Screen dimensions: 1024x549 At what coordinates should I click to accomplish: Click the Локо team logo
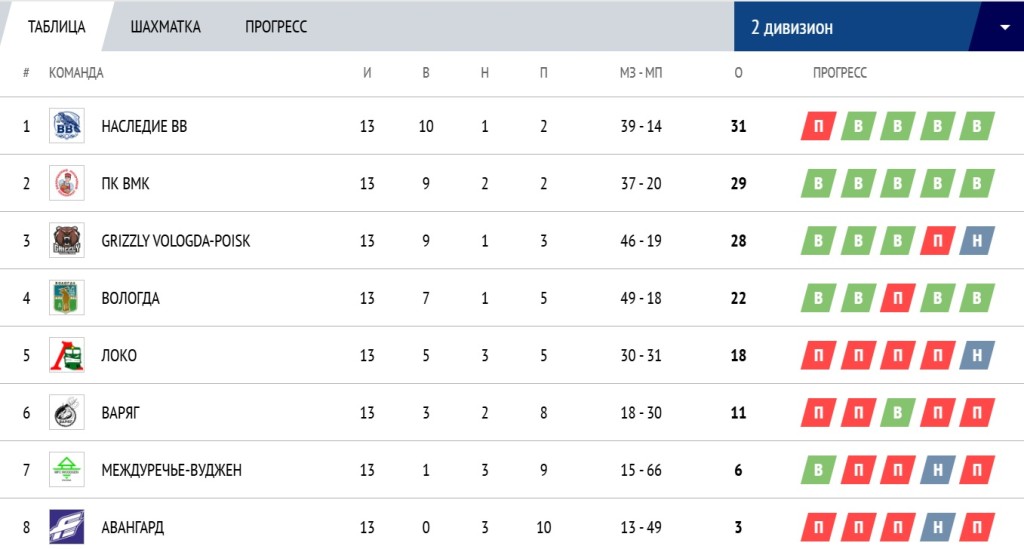tap(67, 355)
